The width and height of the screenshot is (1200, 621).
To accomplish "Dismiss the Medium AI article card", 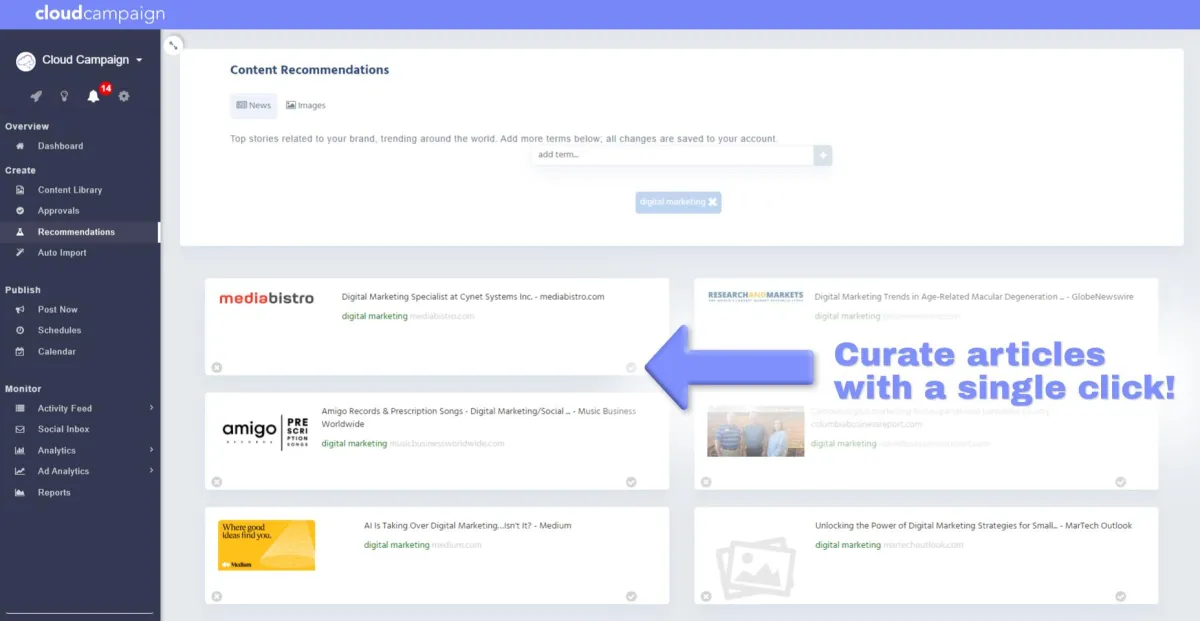I will point(217,597).
